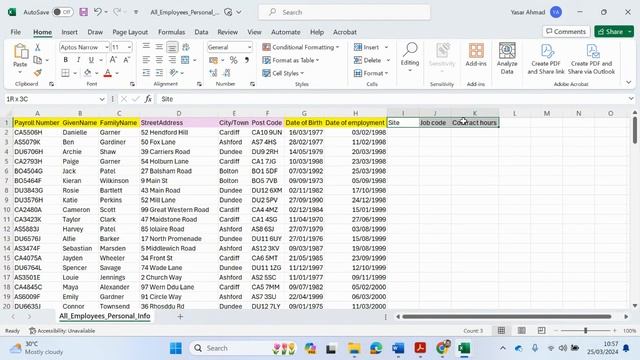Switch to the Page Layout tab

130,32
